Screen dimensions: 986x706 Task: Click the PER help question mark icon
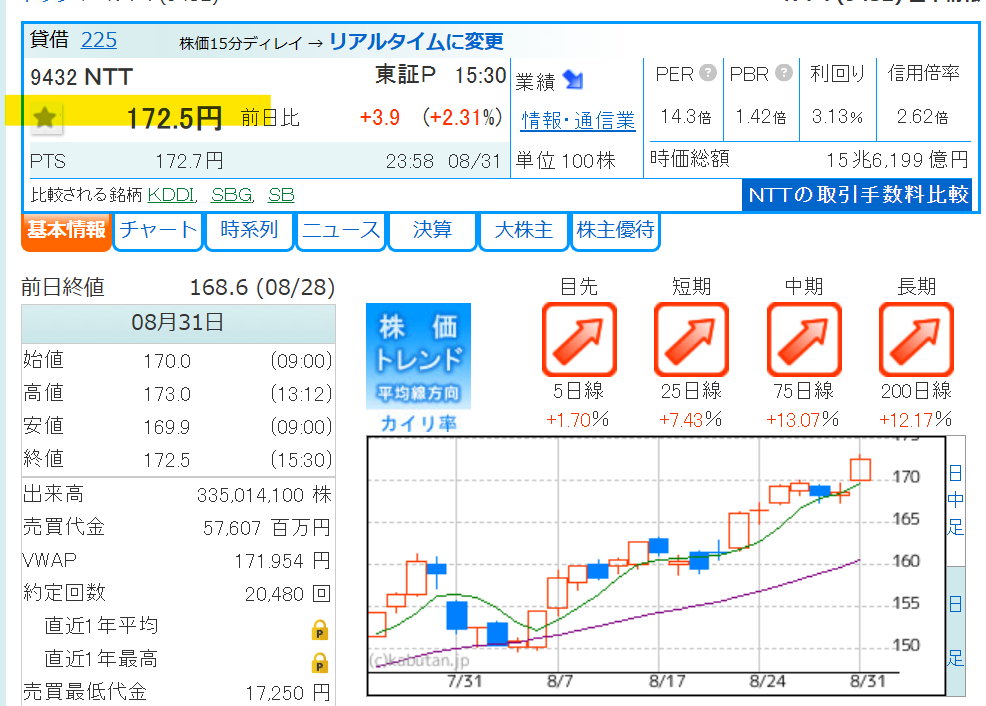(708, 74)
